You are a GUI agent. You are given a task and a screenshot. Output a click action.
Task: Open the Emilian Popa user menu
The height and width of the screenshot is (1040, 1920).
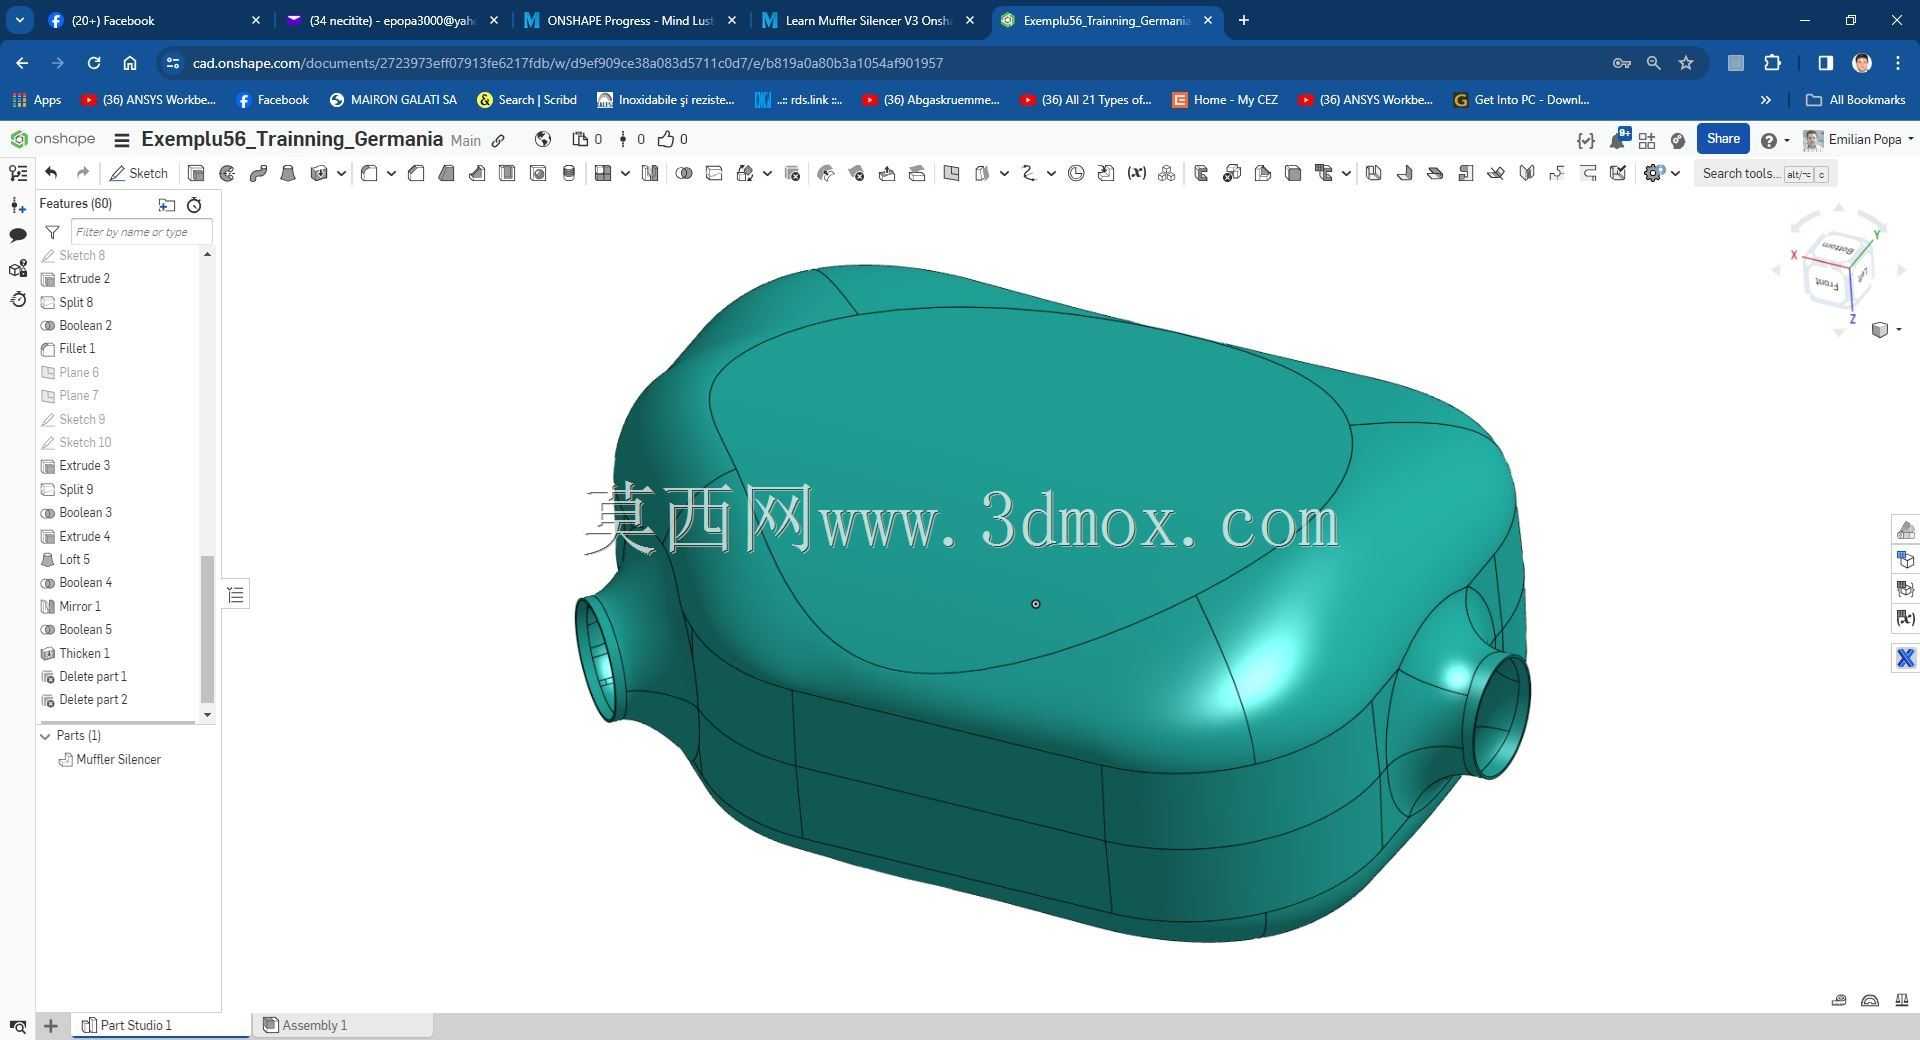pyautogui.click(x=1858, y=139)
